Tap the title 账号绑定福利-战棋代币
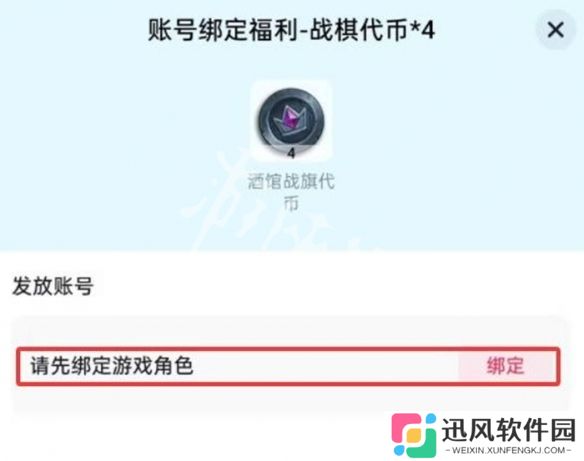The image size is (584, 461). tap(277, 30)
